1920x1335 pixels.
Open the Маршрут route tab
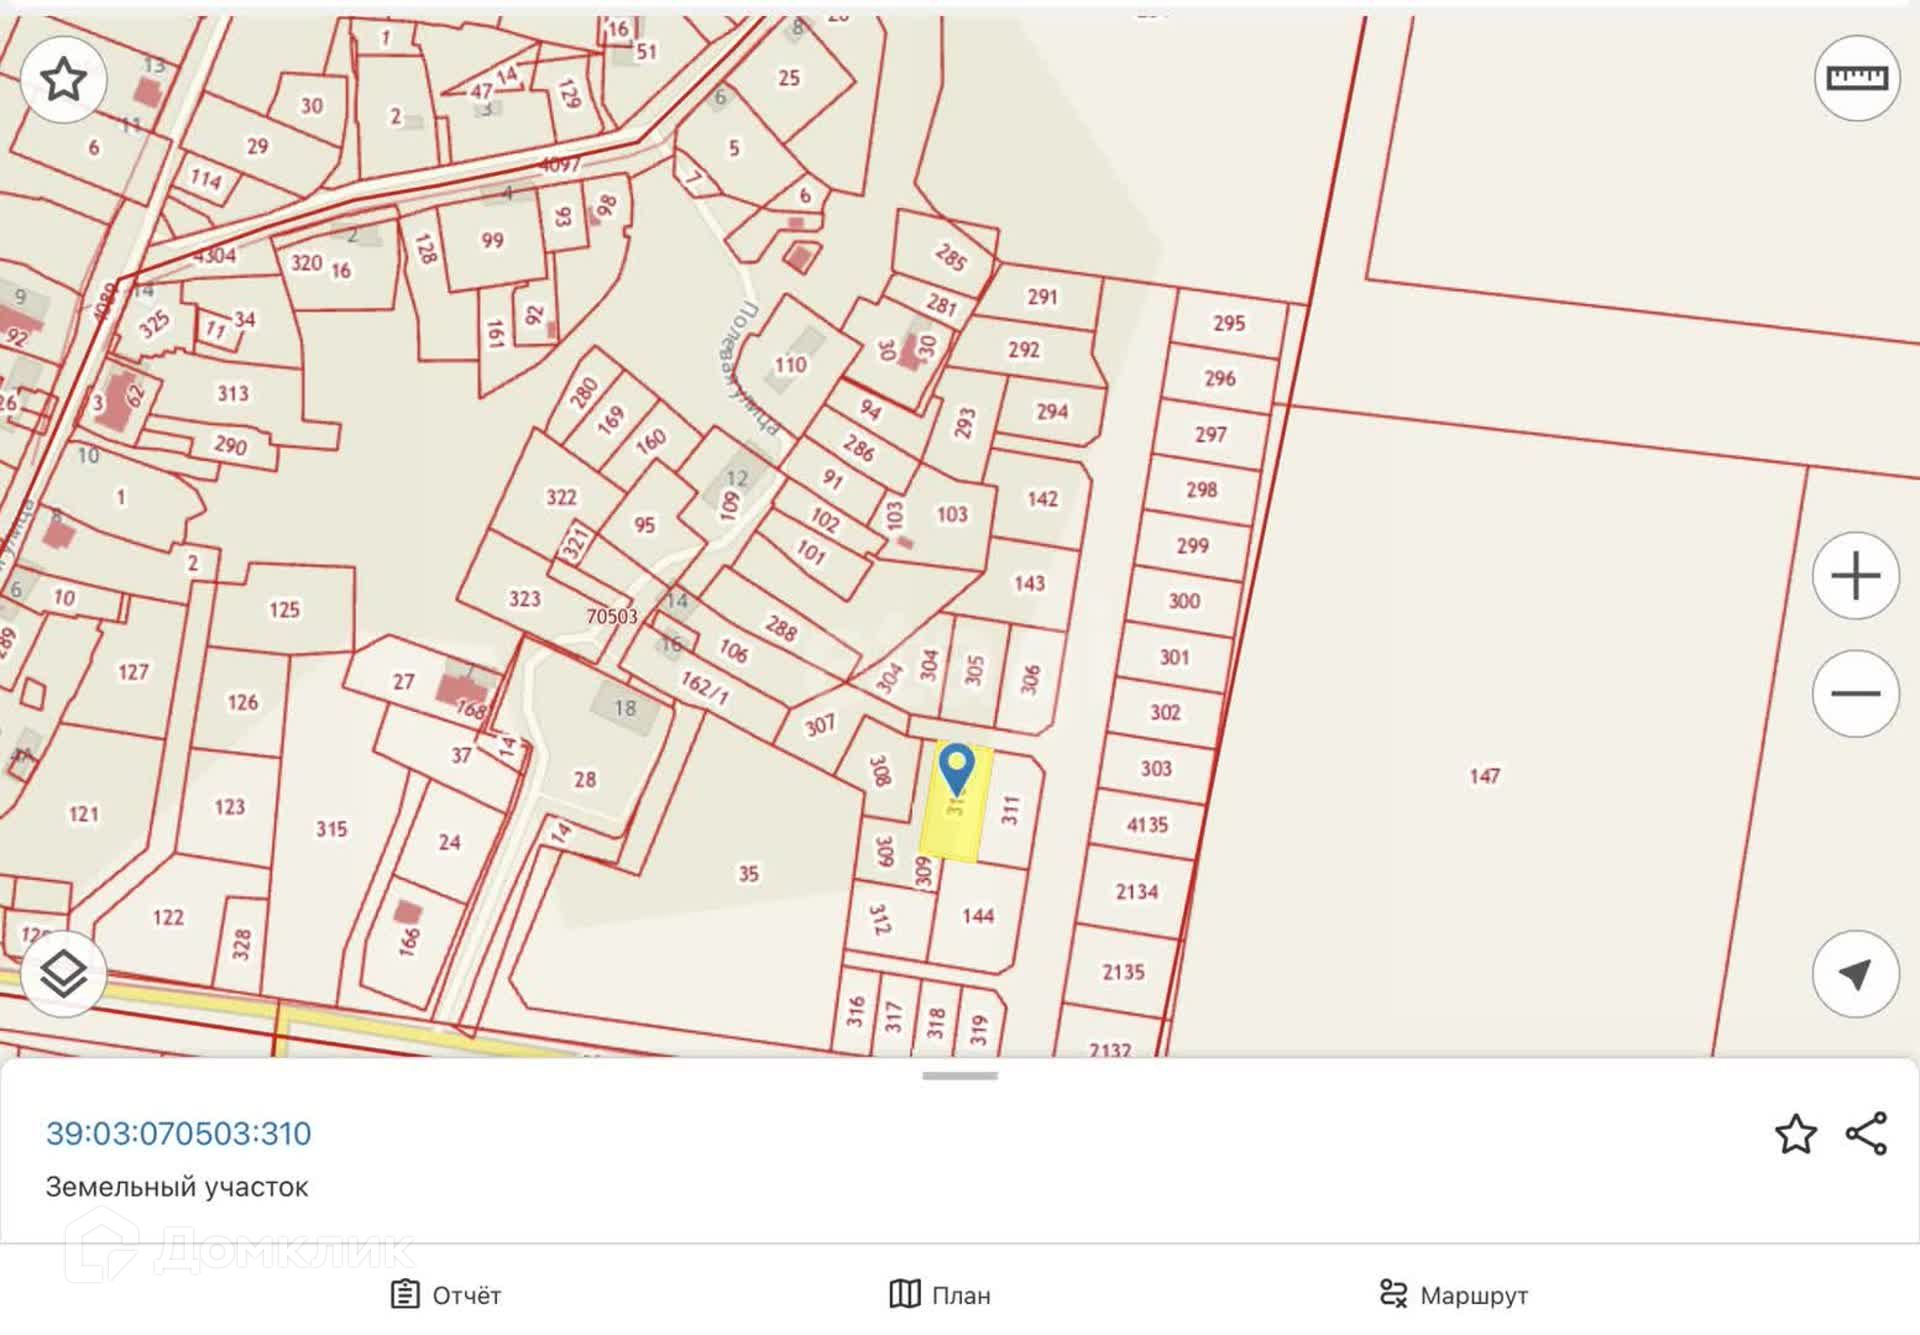[x=1453, y=1295]
